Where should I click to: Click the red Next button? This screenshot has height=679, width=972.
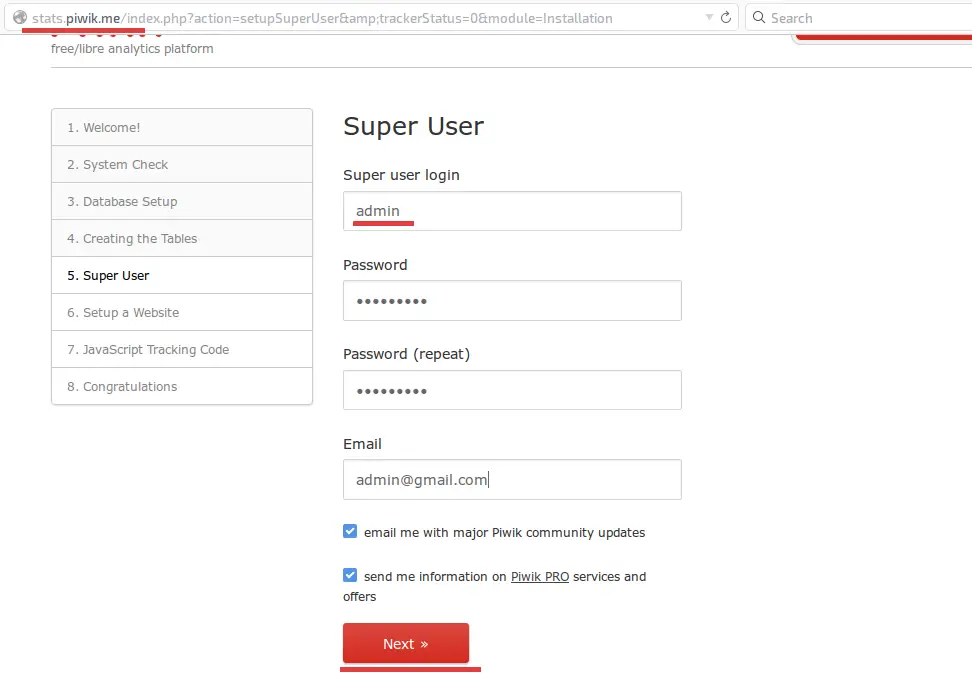coord(406,643)
